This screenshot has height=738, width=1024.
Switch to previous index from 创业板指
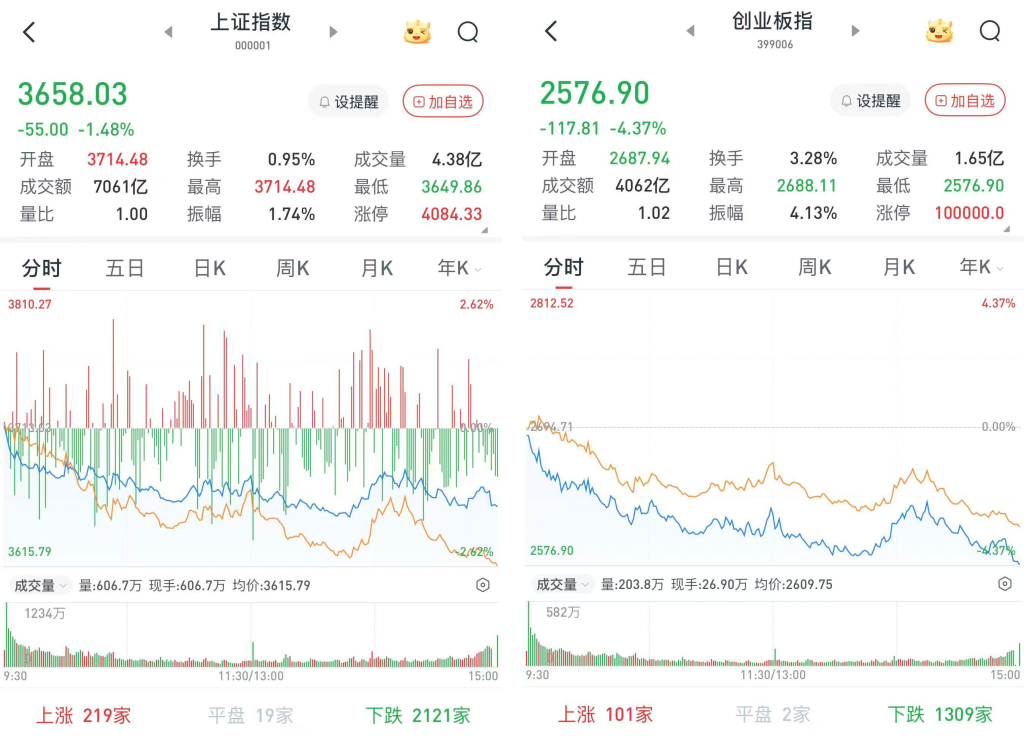point(690,31)
